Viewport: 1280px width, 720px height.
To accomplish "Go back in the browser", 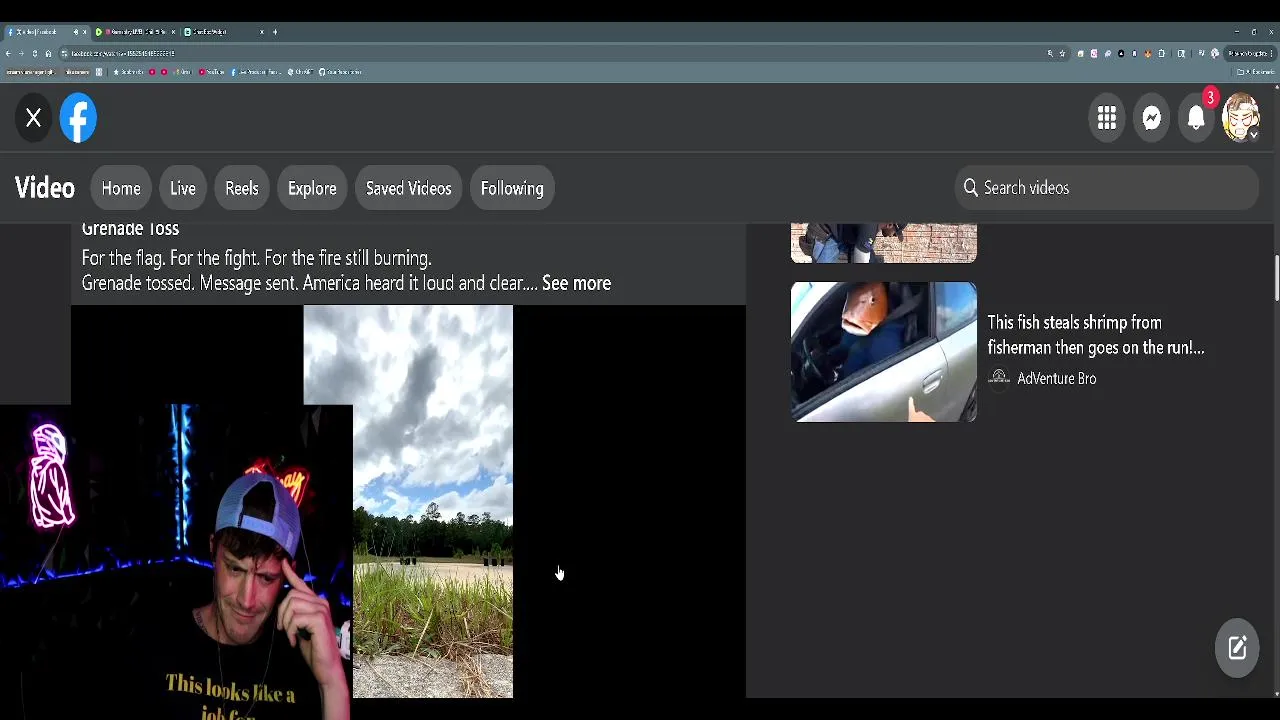I will [x=8, y=53].
